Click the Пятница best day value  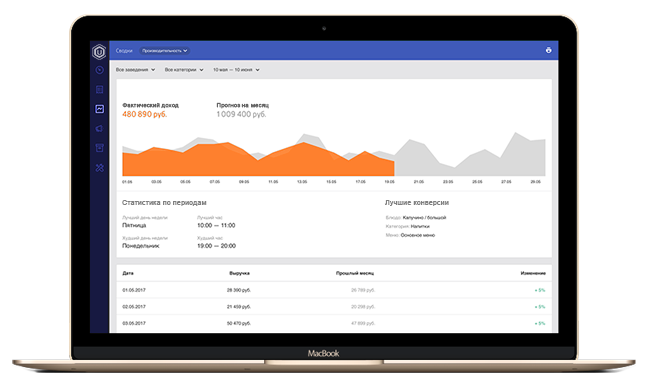134,225
